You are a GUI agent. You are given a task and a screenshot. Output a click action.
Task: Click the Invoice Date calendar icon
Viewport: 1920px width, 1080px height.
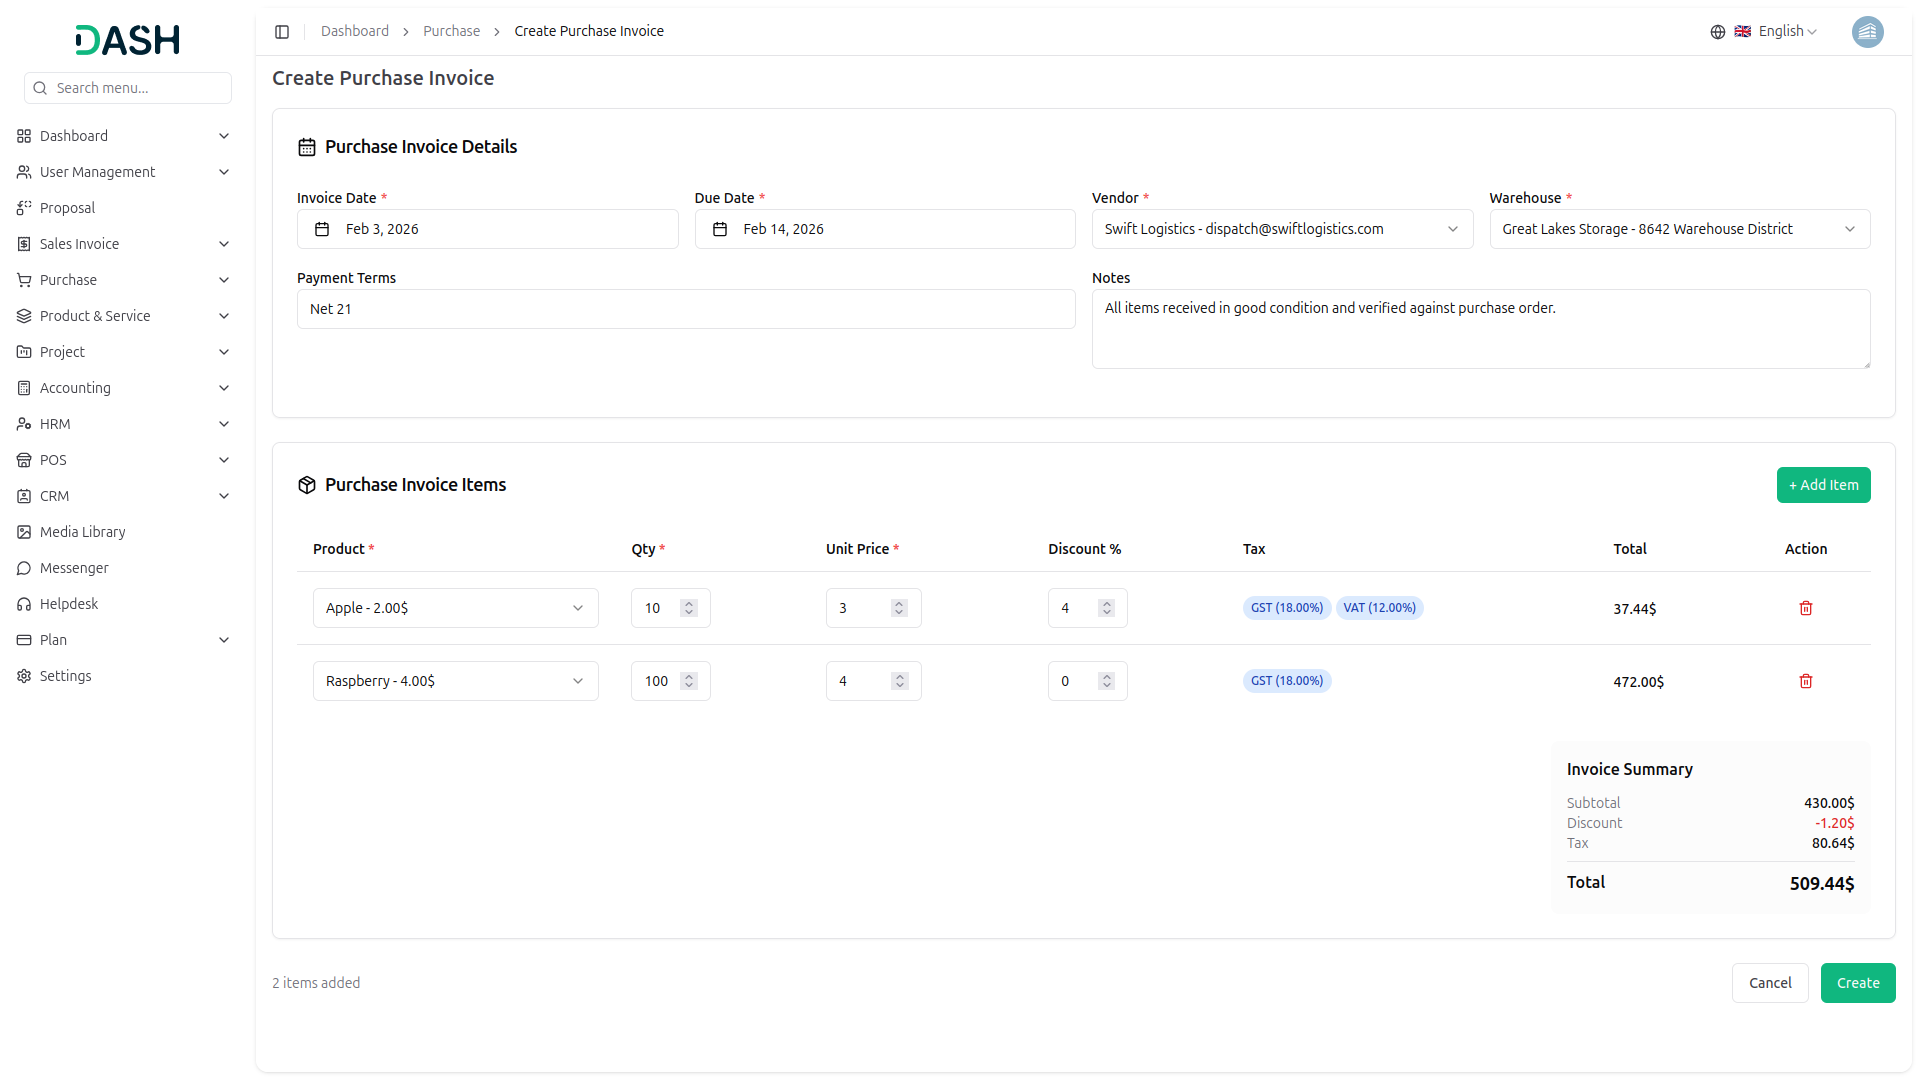point(322,229)
